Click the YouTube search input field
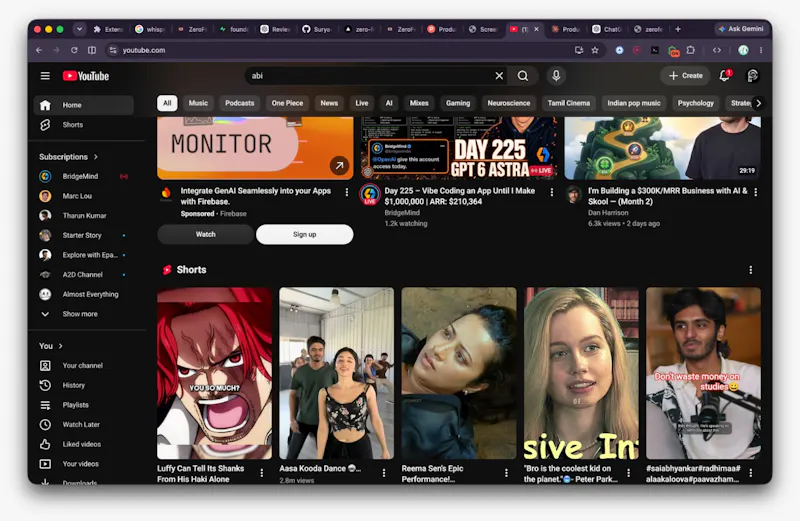 pos(370,76)
